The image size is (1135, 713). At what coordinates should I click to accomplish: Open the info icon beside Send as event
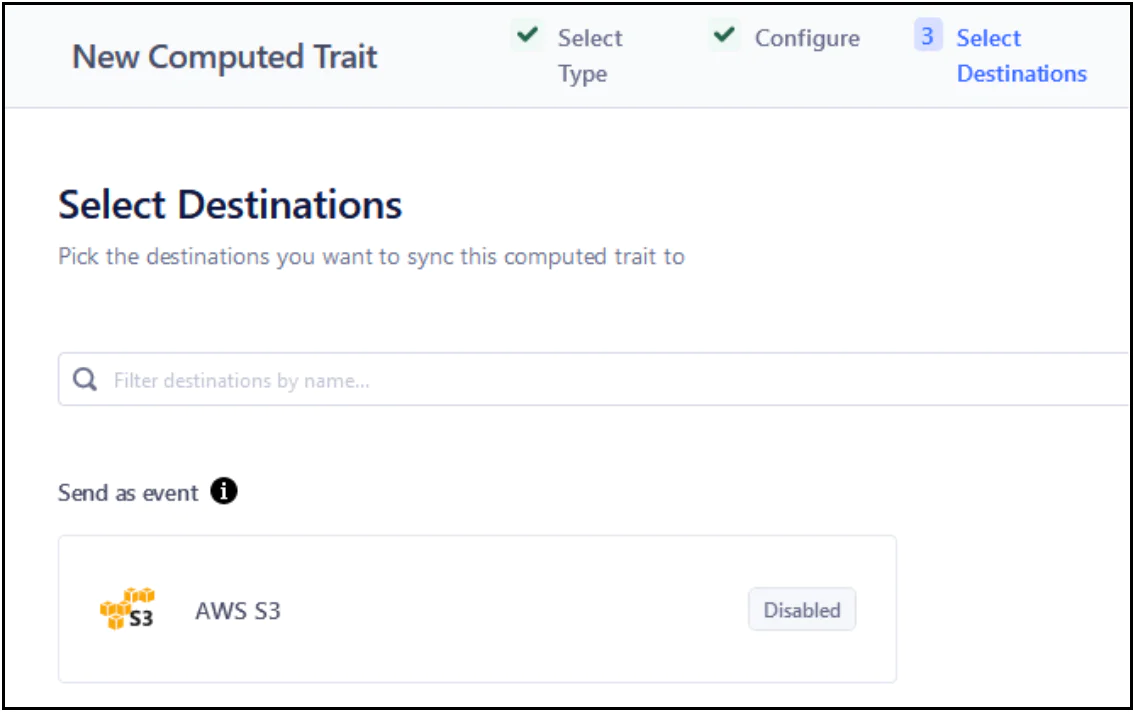[x=225, y=492]
